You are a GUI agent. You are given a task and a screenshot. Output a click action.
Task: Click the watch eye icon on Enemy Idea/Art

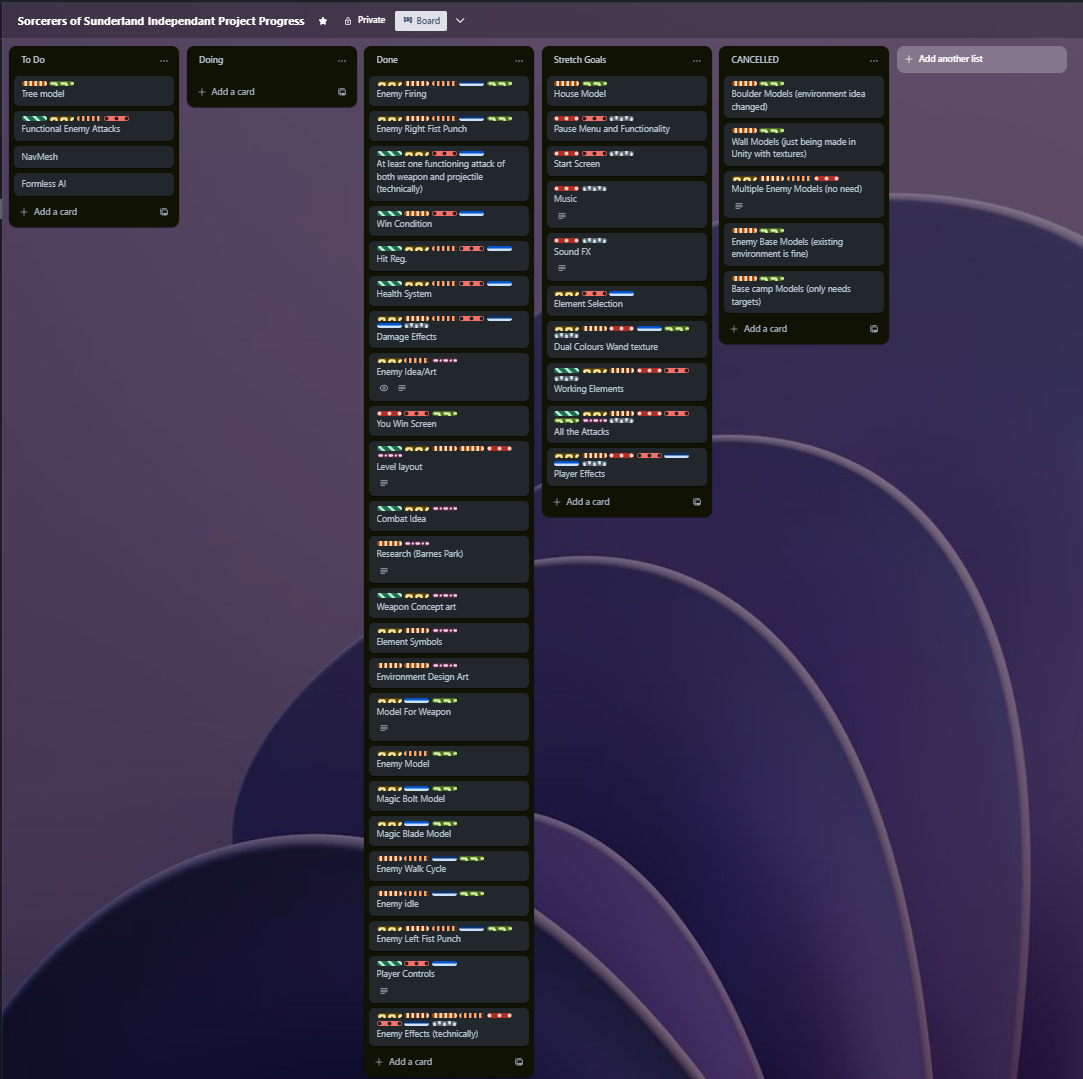tap(384, 388)
